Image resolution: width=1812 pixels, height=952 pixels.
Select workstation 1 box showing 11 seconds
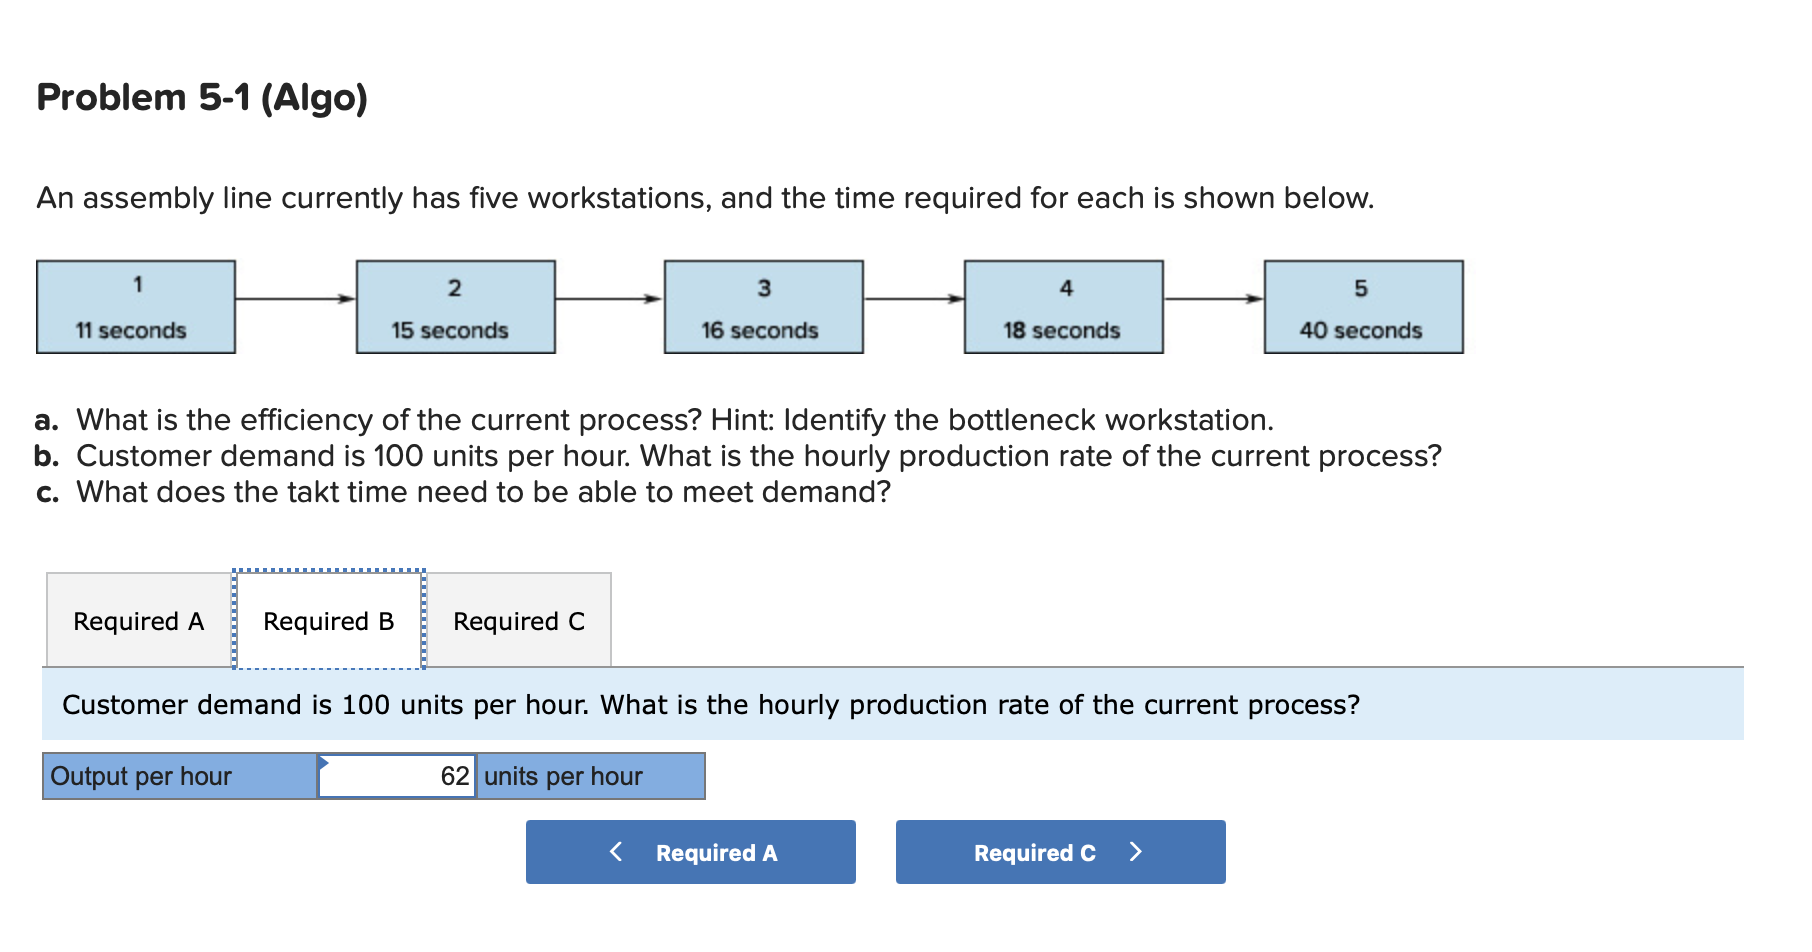[136, 307]
